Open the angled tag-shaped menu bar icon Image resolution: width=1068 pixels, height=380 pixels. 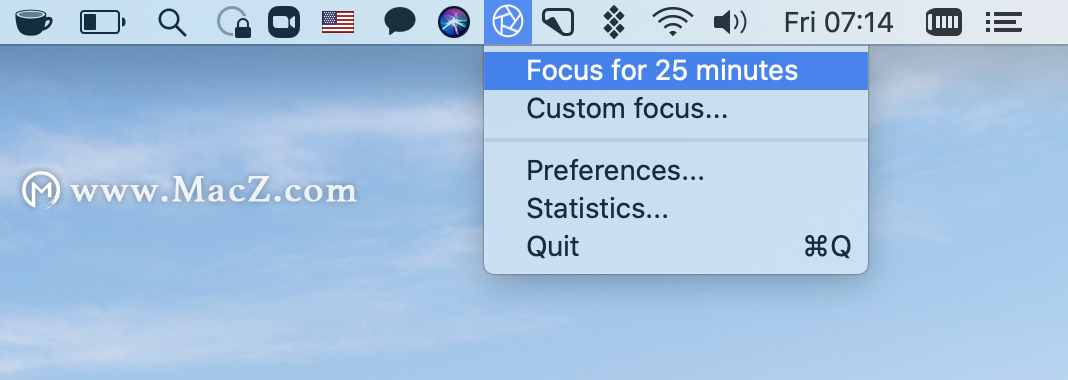(558, 22)
